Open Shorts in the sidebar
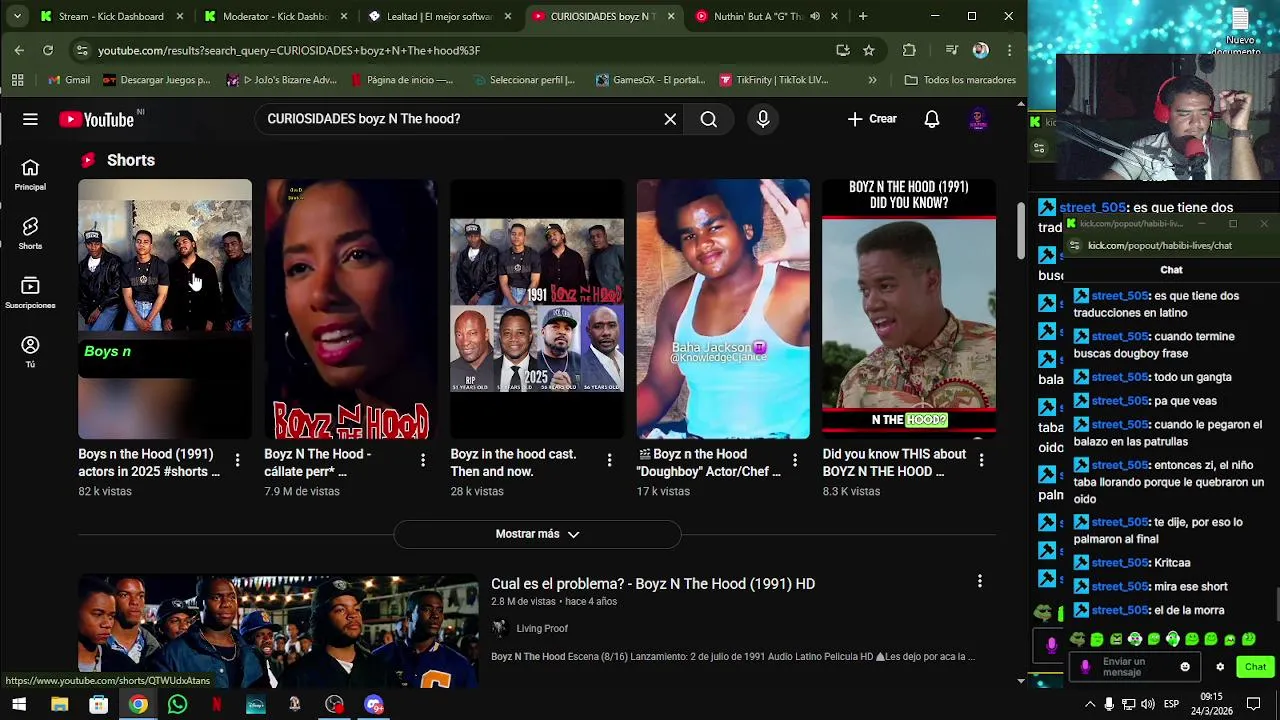The image size is (1280, 720). pos(30,234)
